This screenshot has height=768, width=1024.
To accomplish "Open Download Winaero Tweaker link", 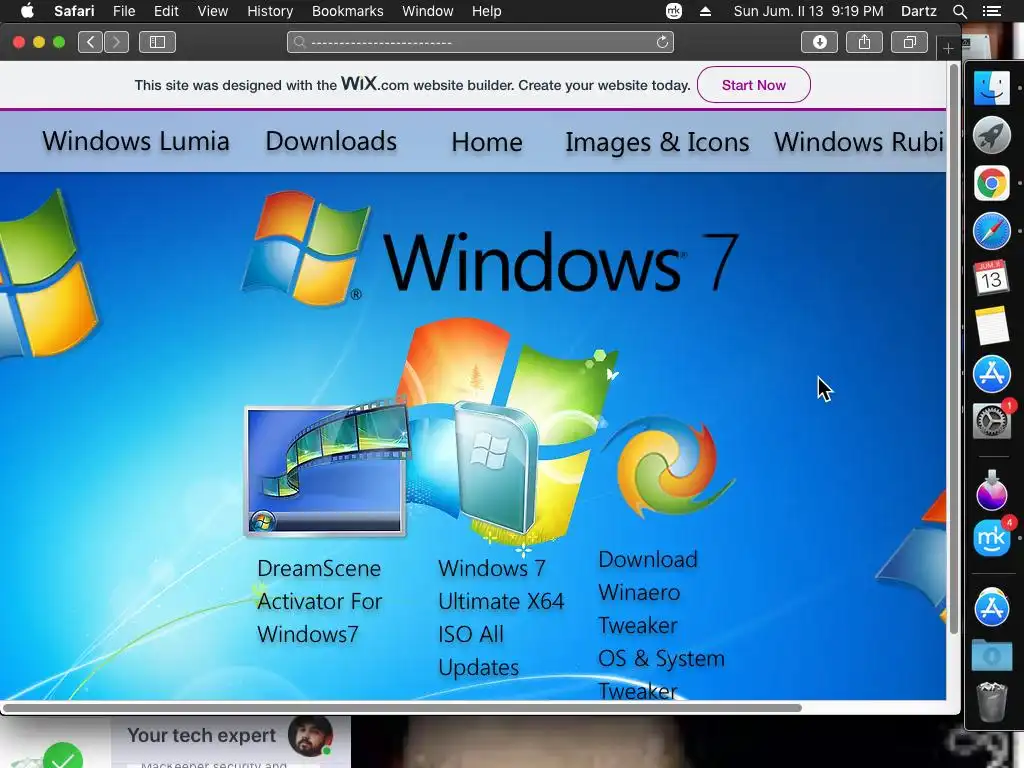I will click(661, 624).
